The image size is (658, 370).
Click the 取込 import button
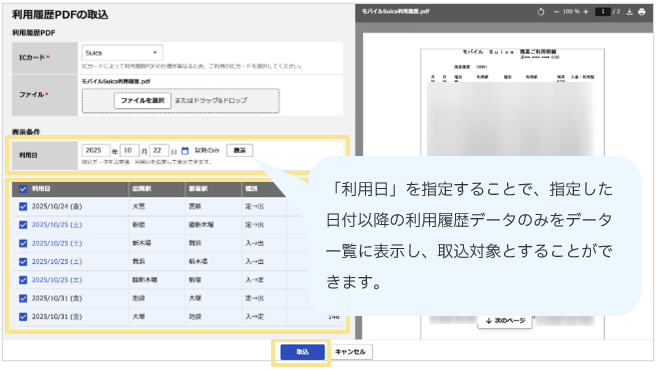coord(302,352)
